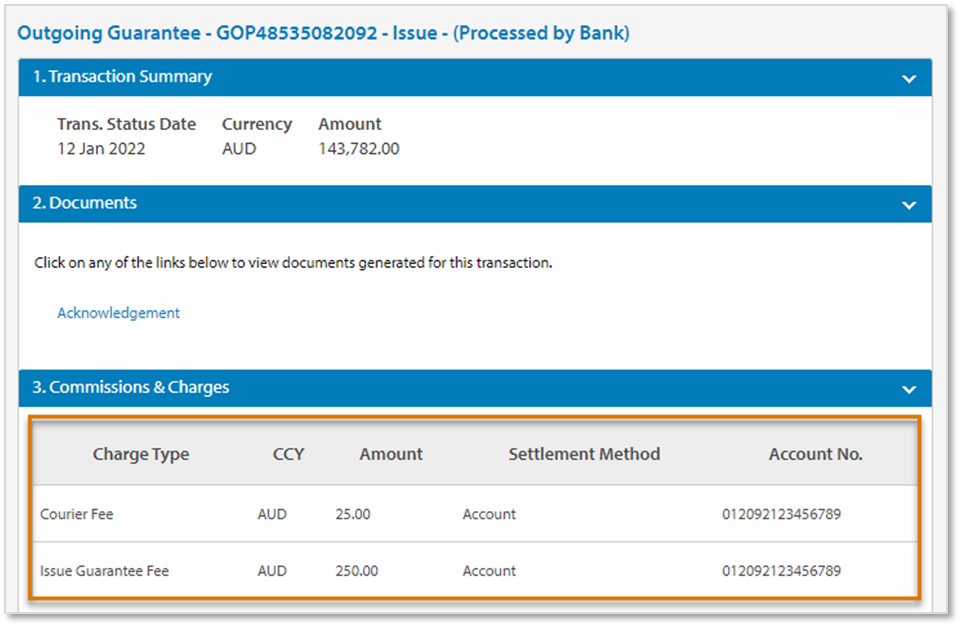Select the Courier Fee row label
The height and width of the screenshot is (627, 961).
tap(77, 514)
